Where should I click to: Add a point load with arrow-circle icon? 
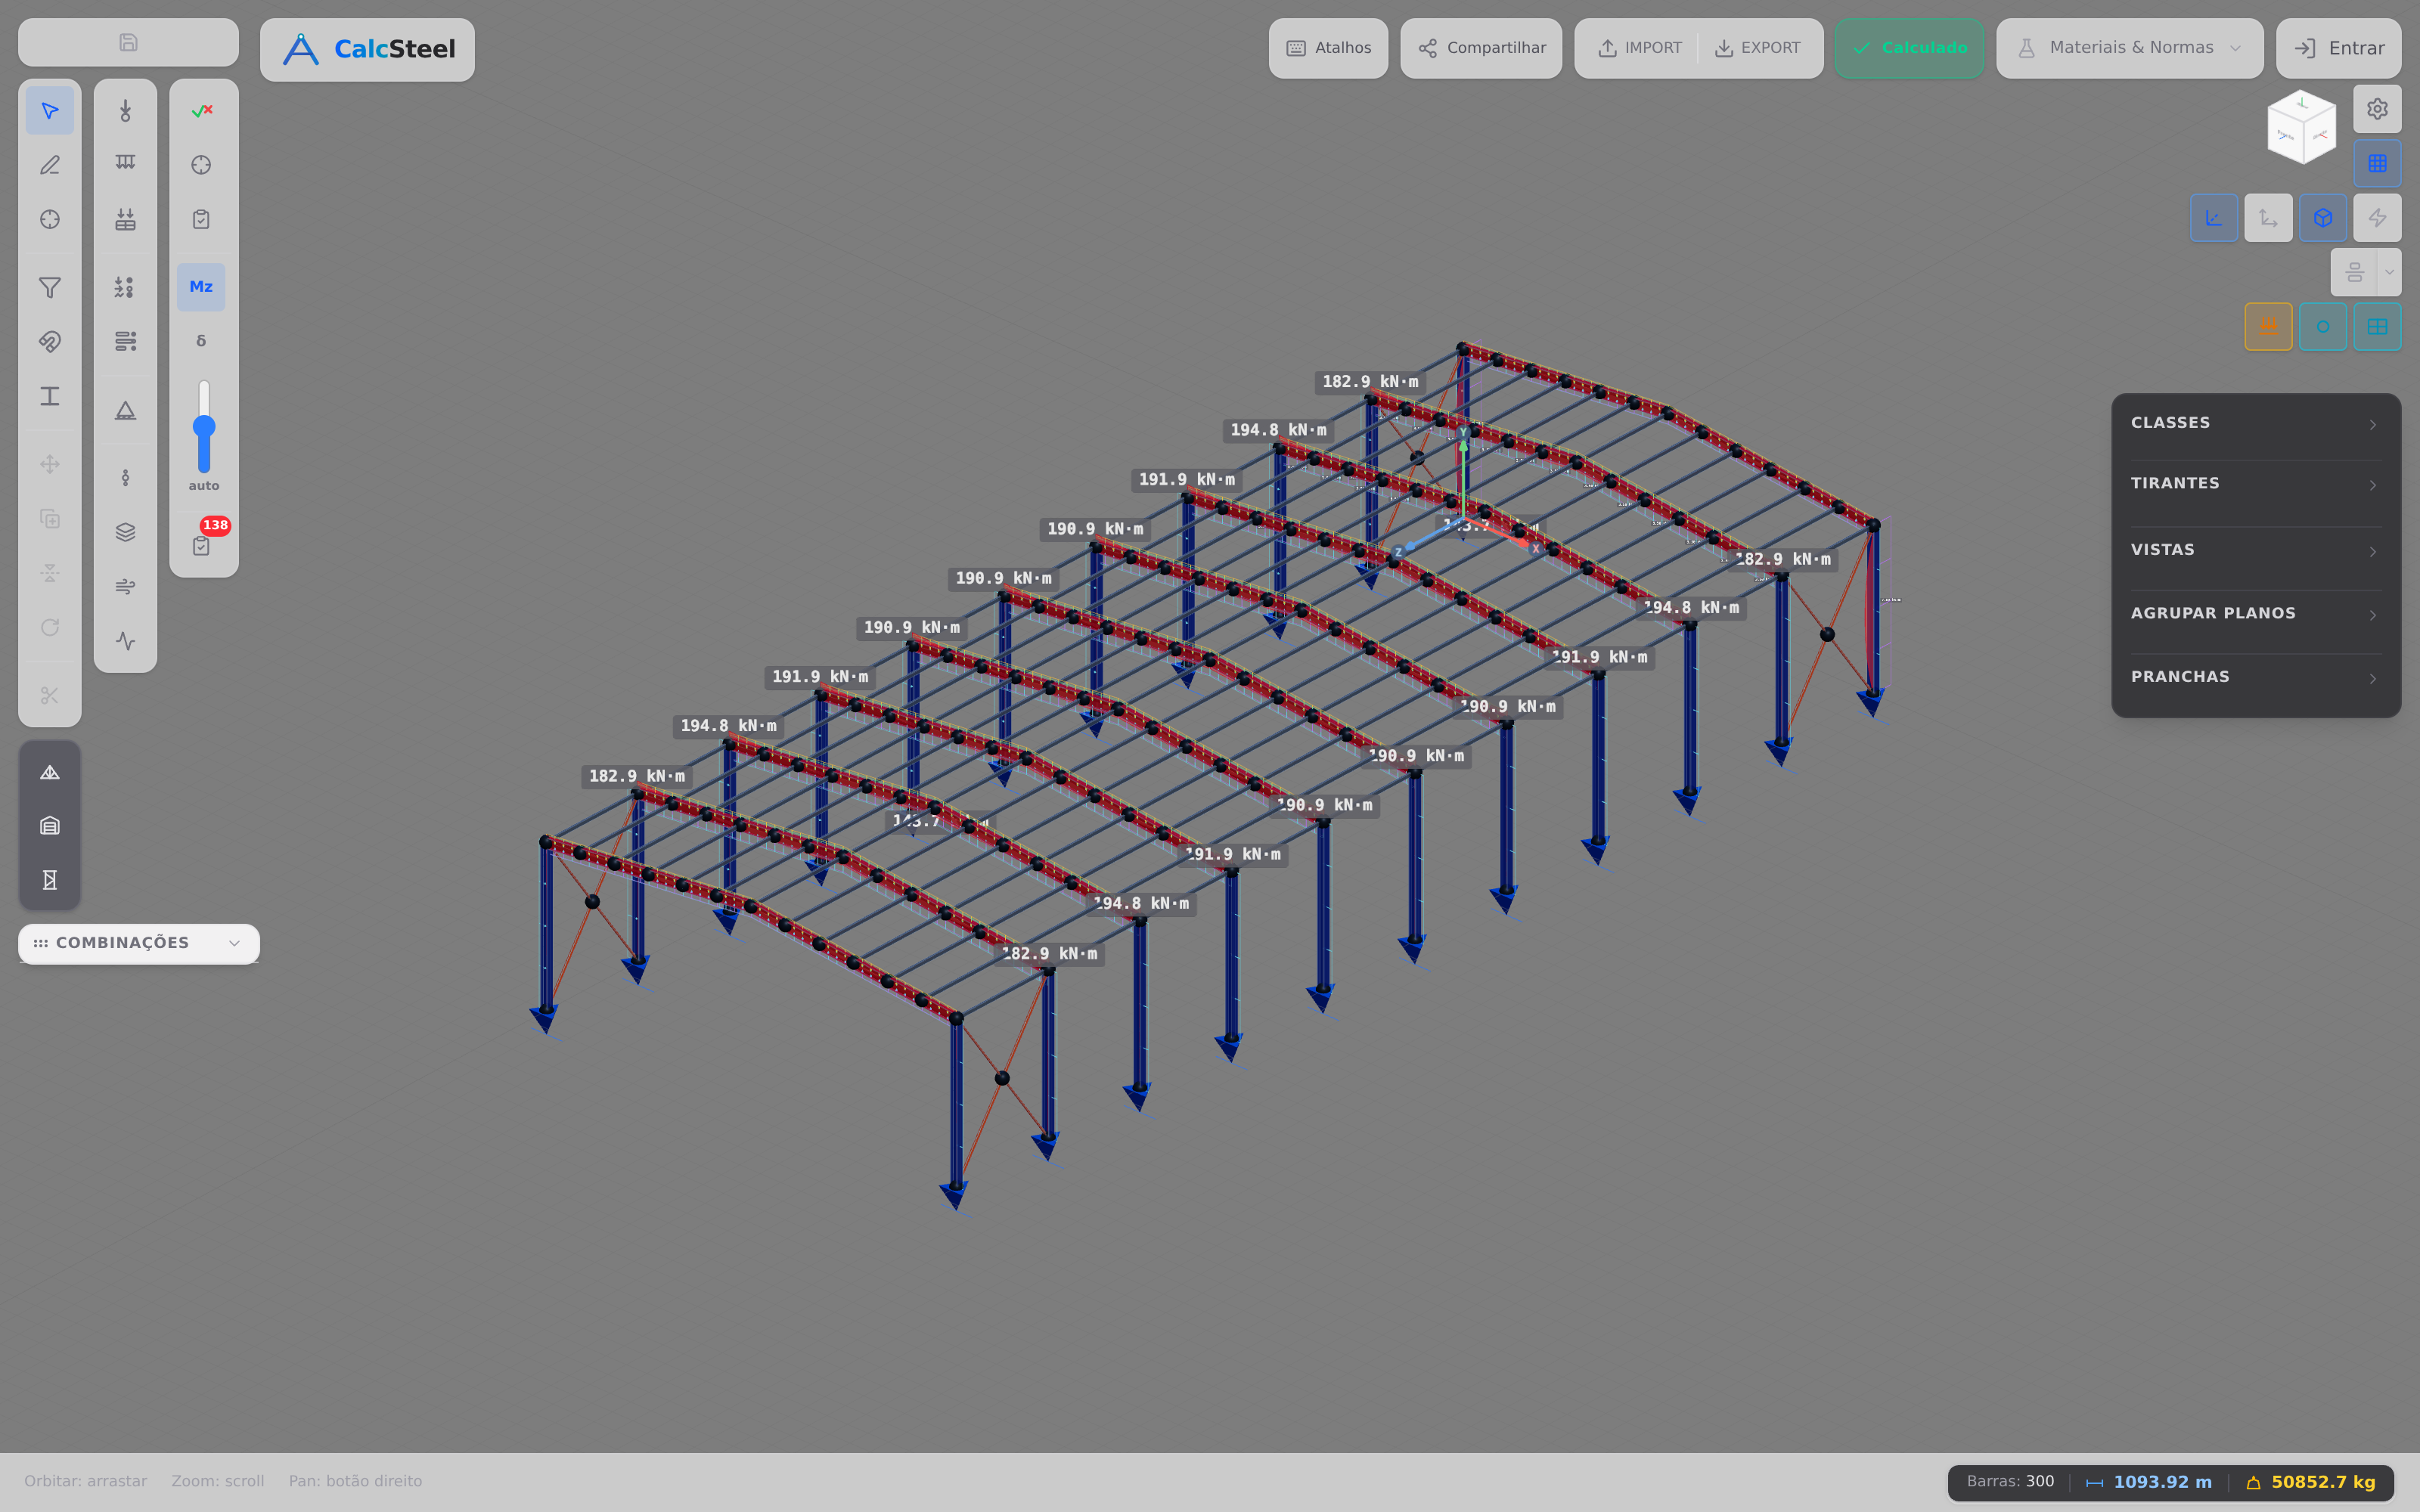pyautogui.click(x=125, y=111)
